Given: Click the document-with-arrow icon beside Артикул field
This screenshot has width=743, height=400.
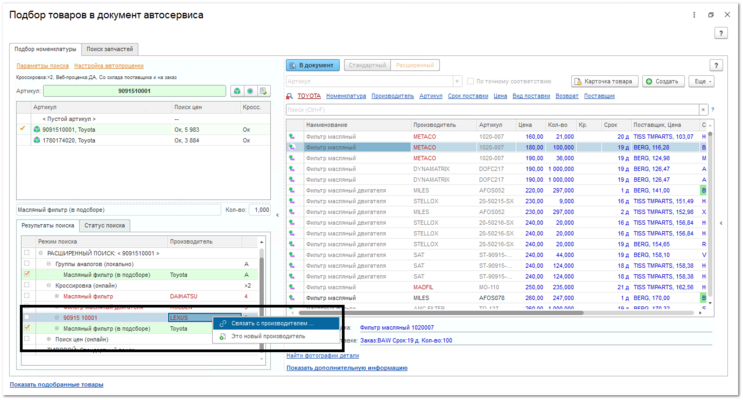Looking at the screenshot, I should [263, 91].
